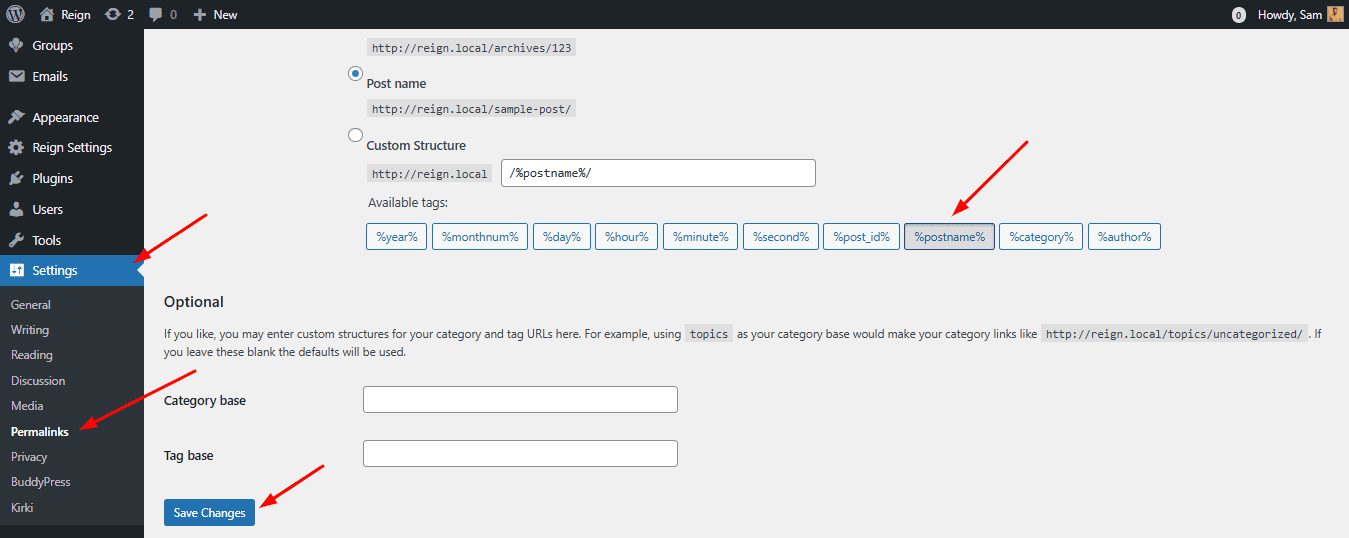Click the WordPress logo icon

[x=16, y=15]
